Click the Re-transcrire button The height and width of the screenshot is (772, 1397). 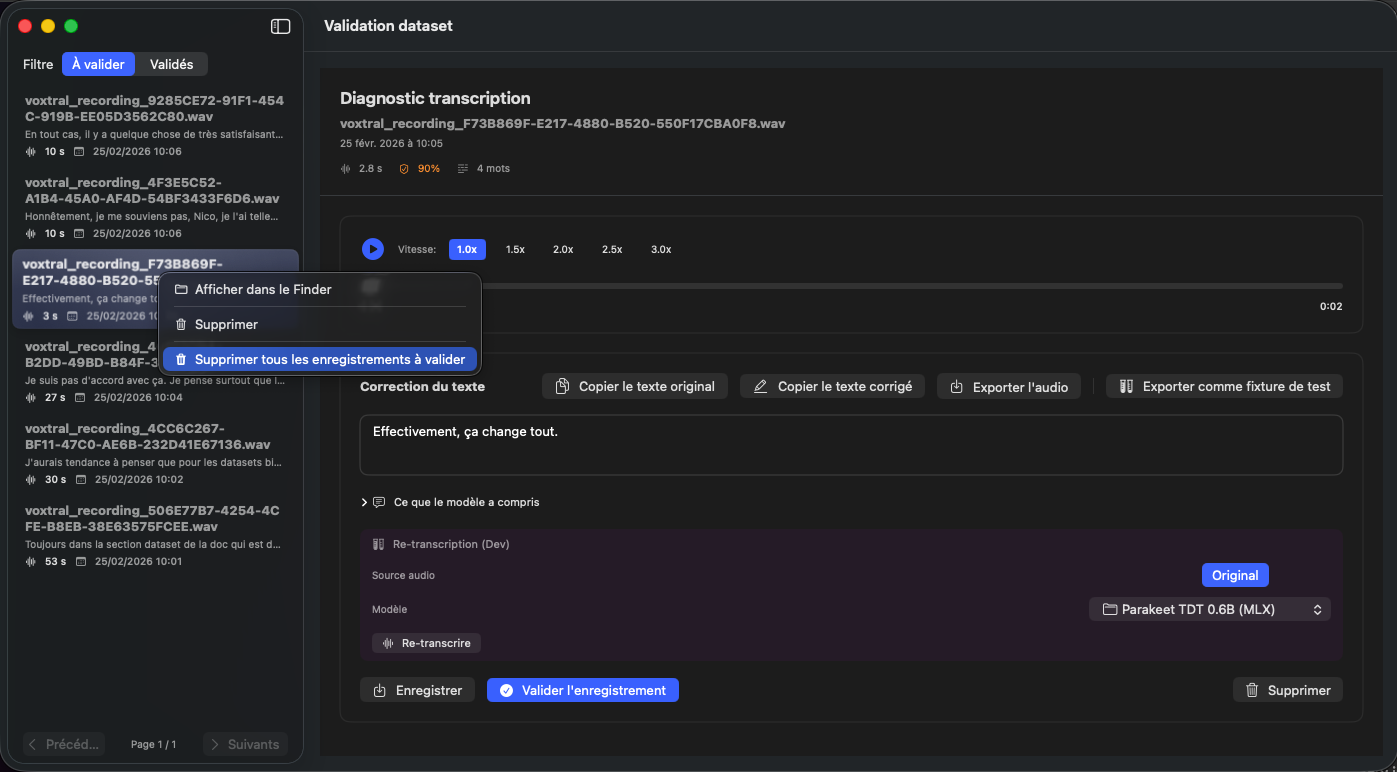tap(426, 643)
